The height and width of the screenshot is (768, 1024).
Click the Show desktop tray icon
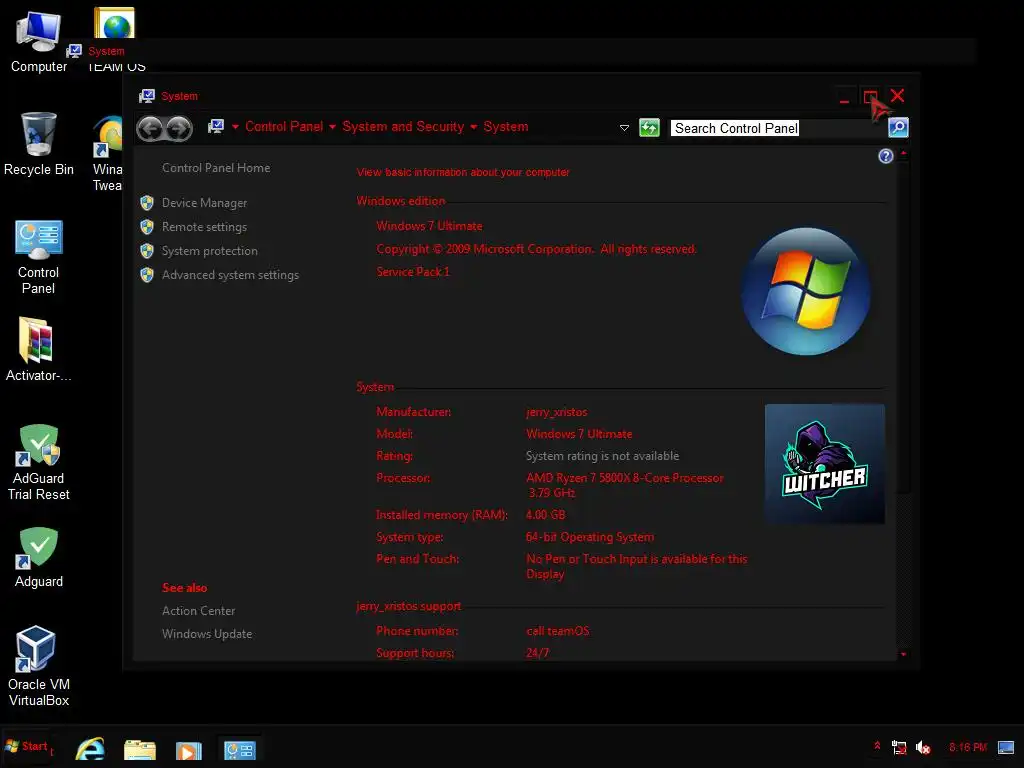pos(1006,747)
